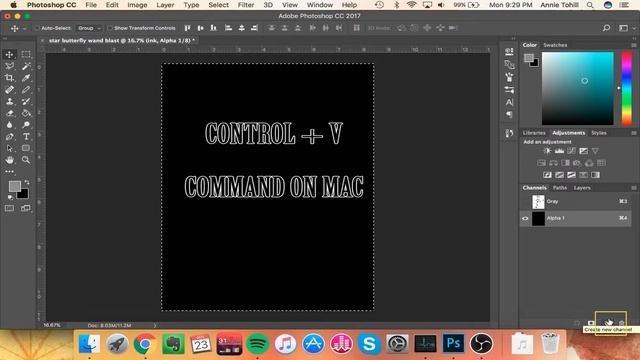Open the Group auto-select dropdown
This screenshot has height=360, width=640.
click(89, 28)
